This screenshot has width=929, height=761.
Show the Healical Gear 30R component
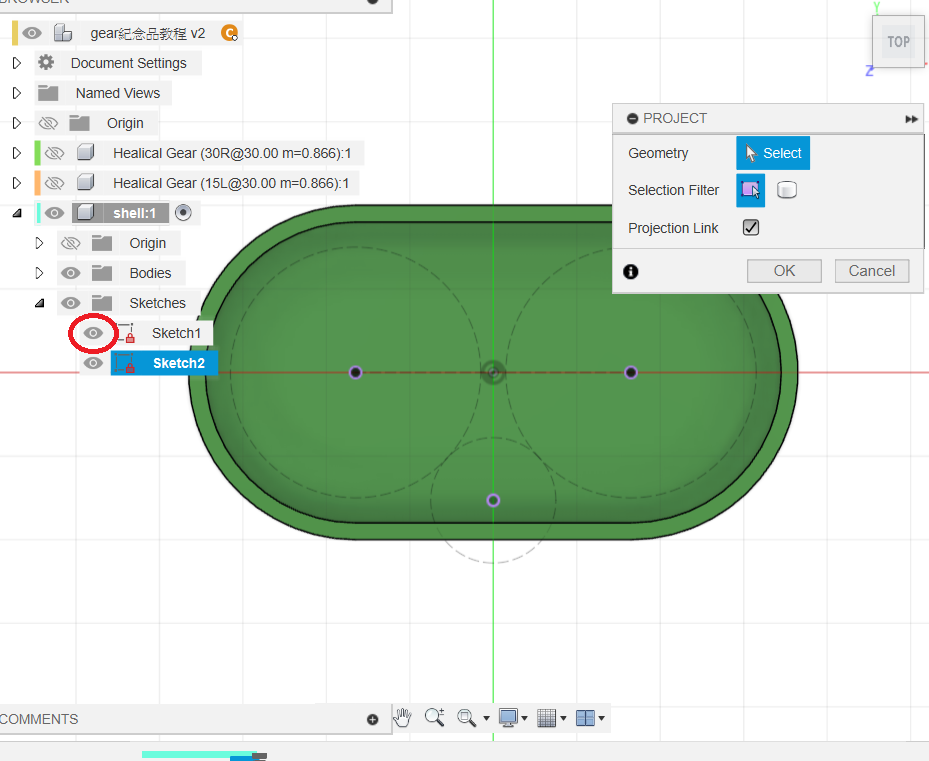(x=55, y=153)
